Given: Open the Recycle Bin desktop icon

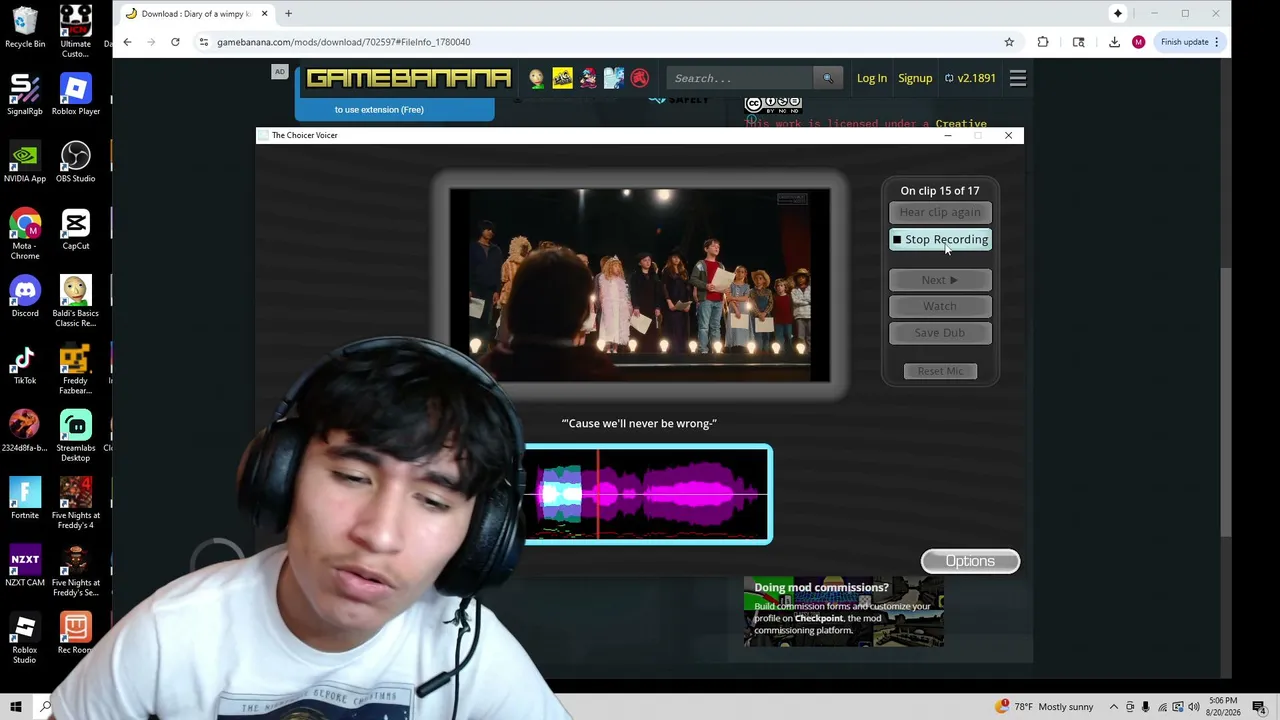Looking at the screenshot, I should coord(25,27).
